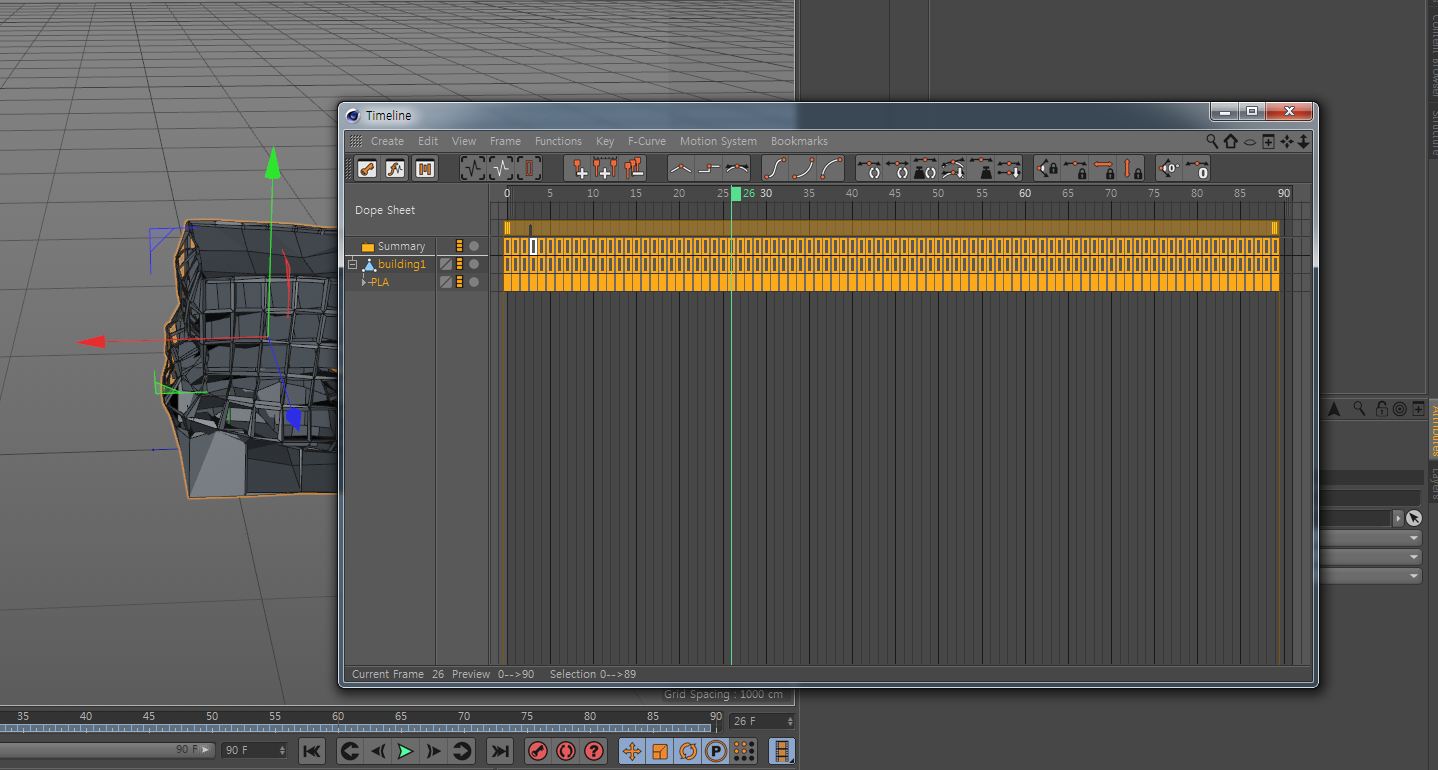This screenshot has width=1438, height=770.
Task: Apply ease-out curve icon
Action: [x=831, y=169]
